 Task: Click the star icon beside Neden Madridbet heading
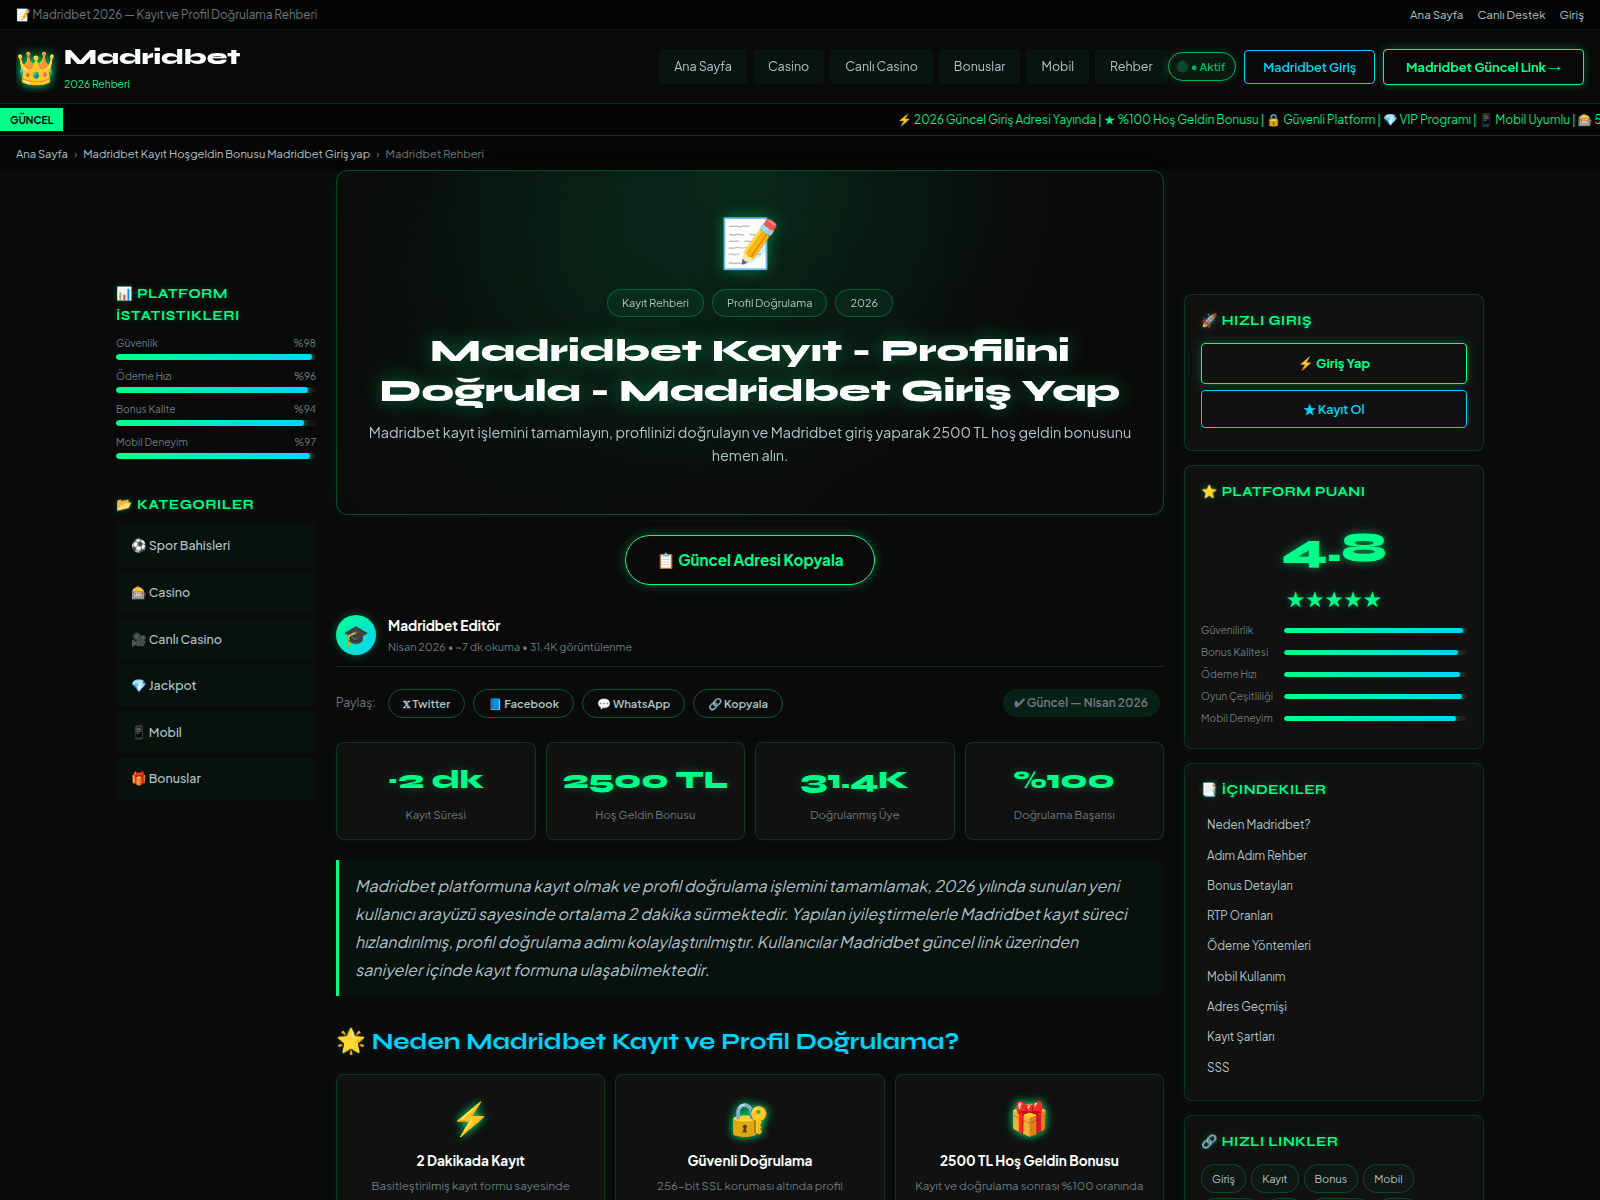pyautogui.click(x=351, y=1041)
